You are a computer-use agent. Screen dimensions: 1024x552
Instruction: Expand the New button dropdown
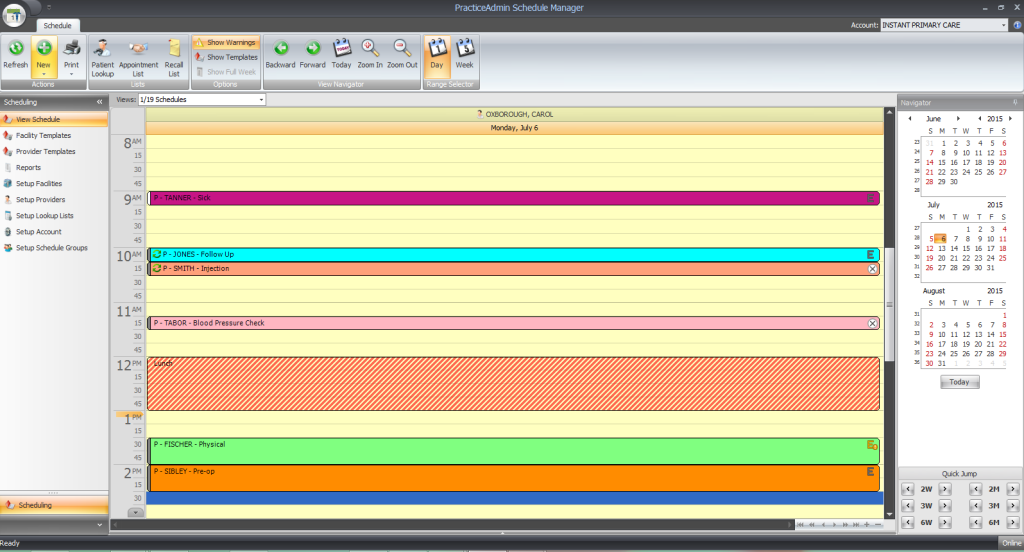click(x=44, y=73)
